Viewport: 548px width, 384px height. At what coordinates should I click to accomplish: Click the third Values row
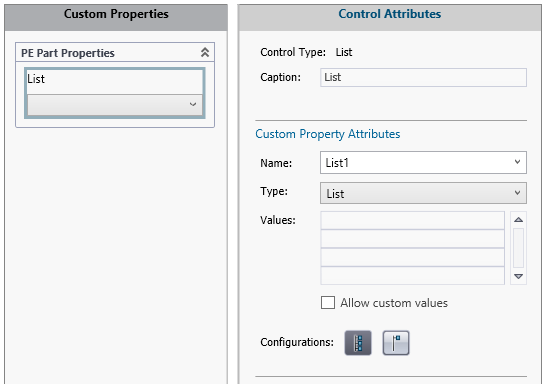(412, 257)
